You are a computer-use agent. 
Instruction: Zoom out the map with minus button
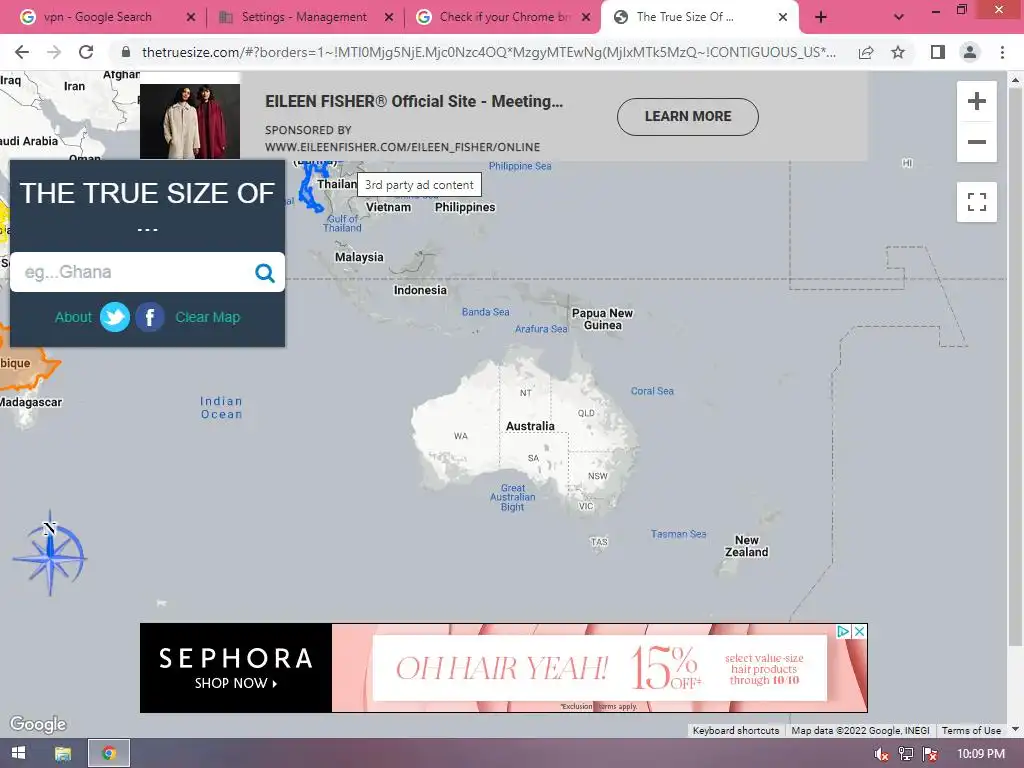coord(976,142)
